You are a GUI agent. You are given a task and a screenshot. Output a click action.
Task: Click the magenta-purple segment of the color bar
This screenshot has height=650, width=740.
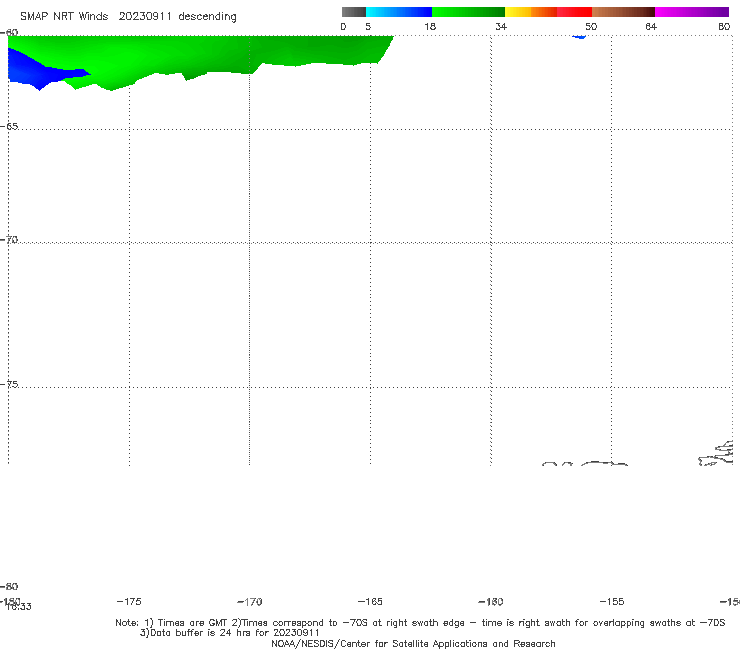pyautogui.click(x=692, y=12)
